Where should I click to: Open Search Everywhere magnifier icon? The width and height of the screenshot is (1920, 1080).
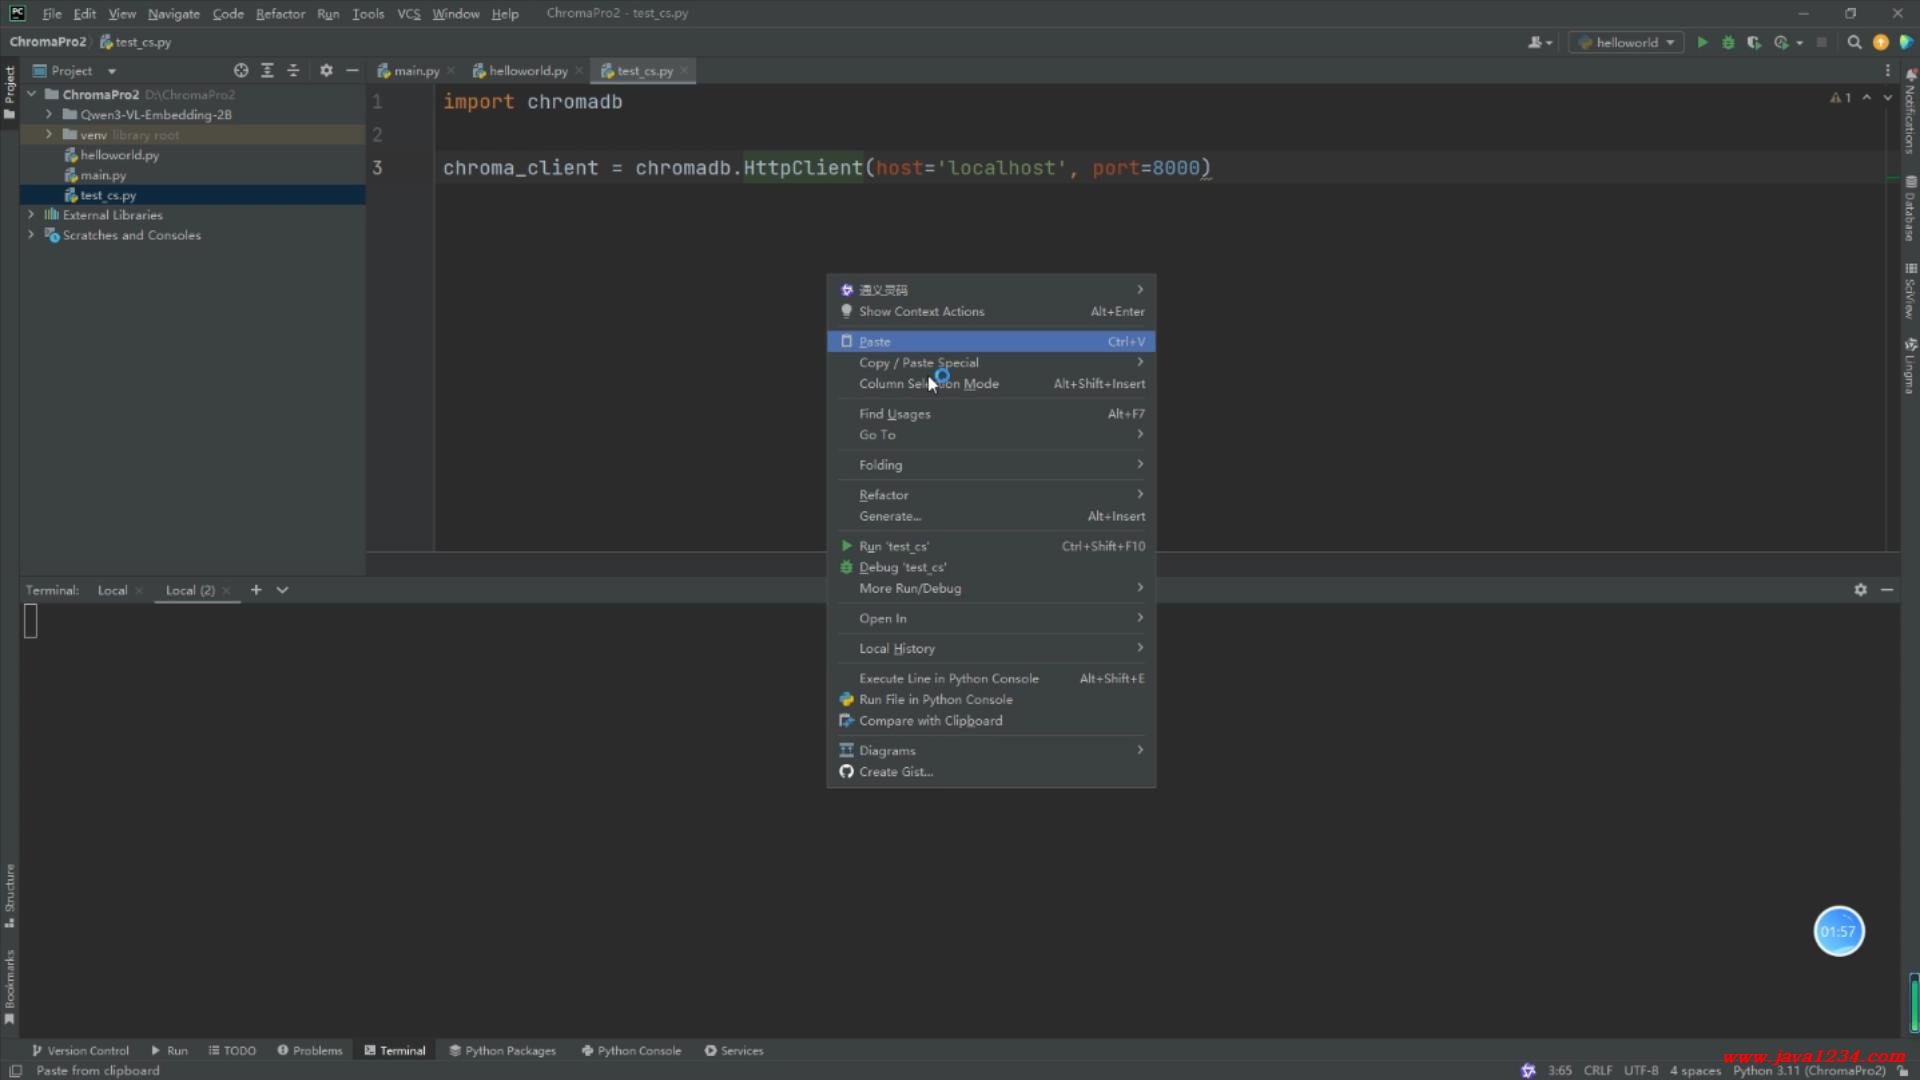(1854, 42)
